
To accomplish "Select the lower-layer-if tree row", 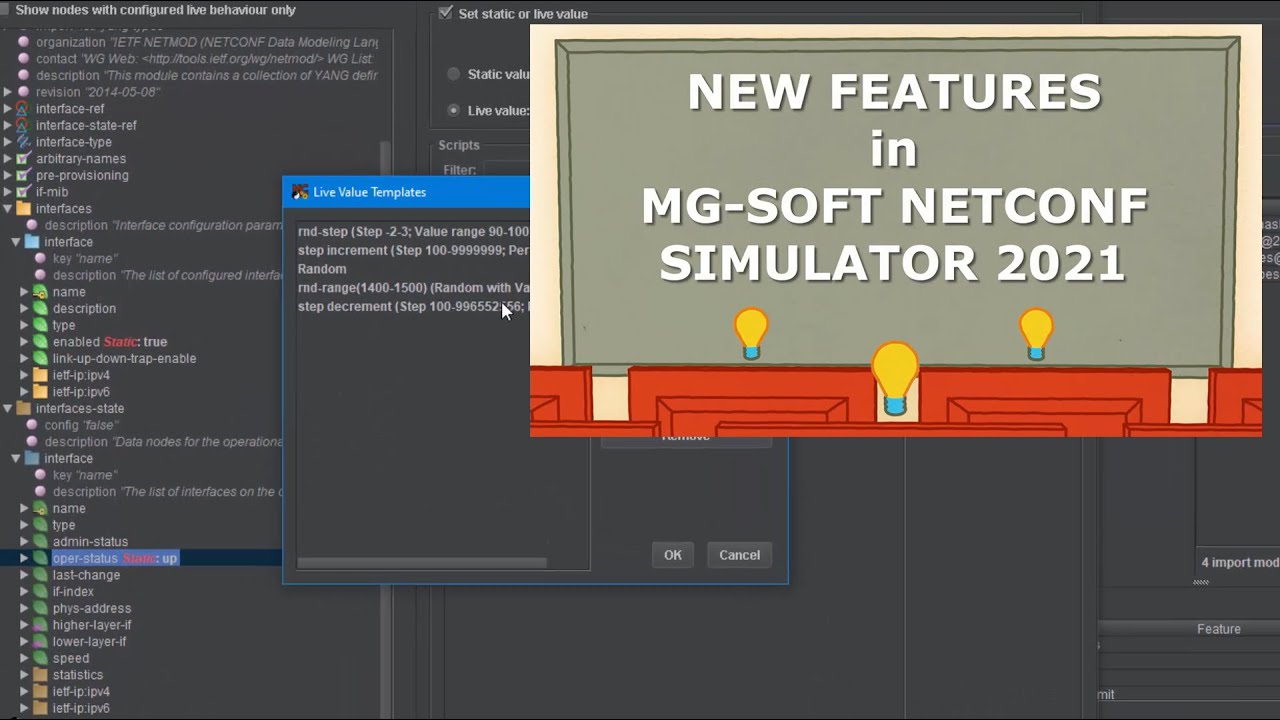I will [x=90, y=642].
